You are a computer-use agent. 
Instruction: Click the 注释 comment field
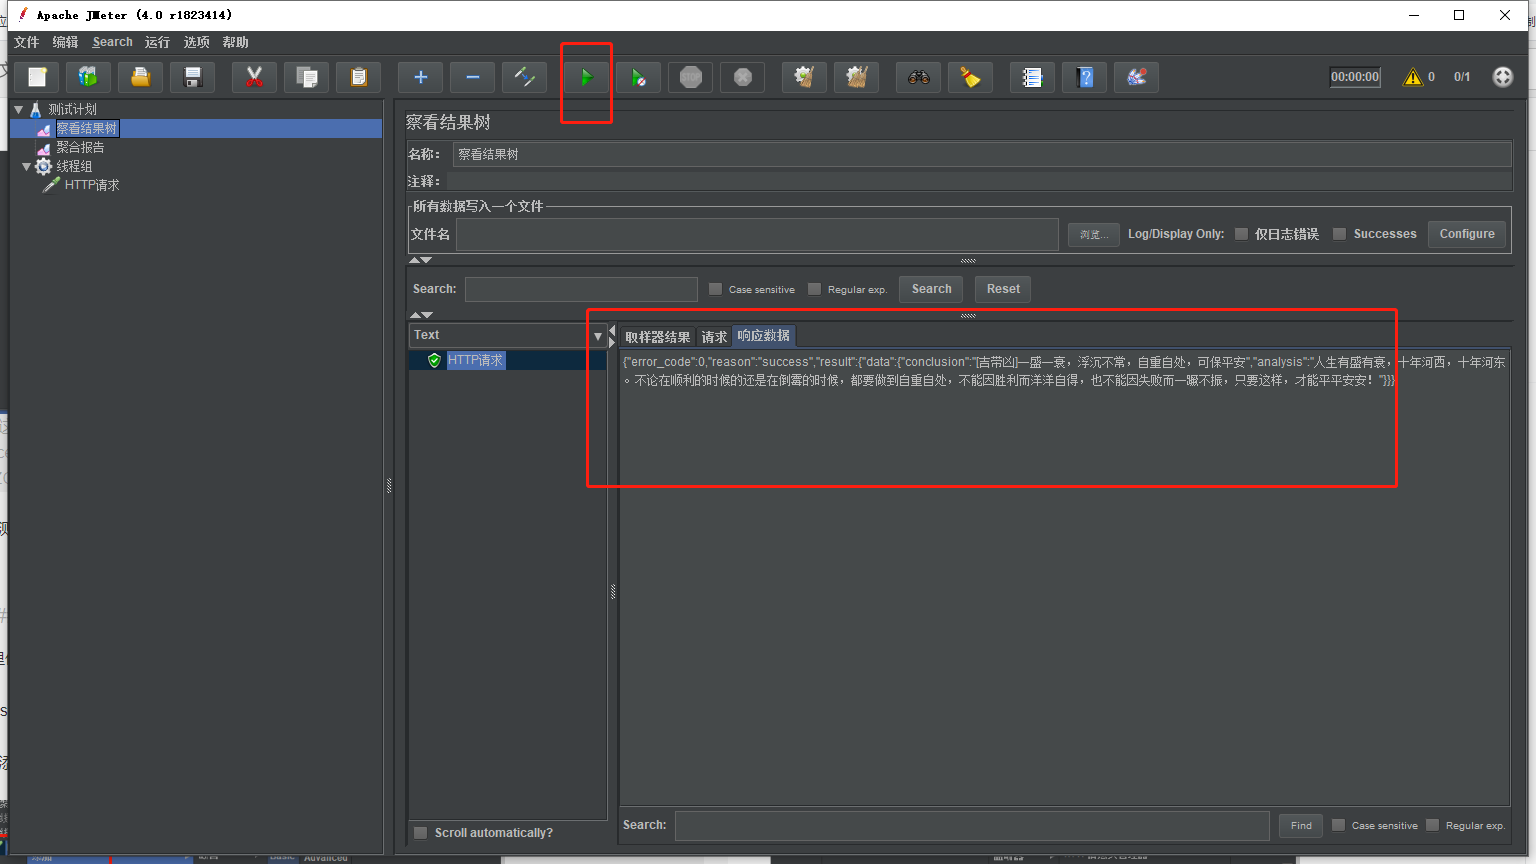[x=979, y=181]
